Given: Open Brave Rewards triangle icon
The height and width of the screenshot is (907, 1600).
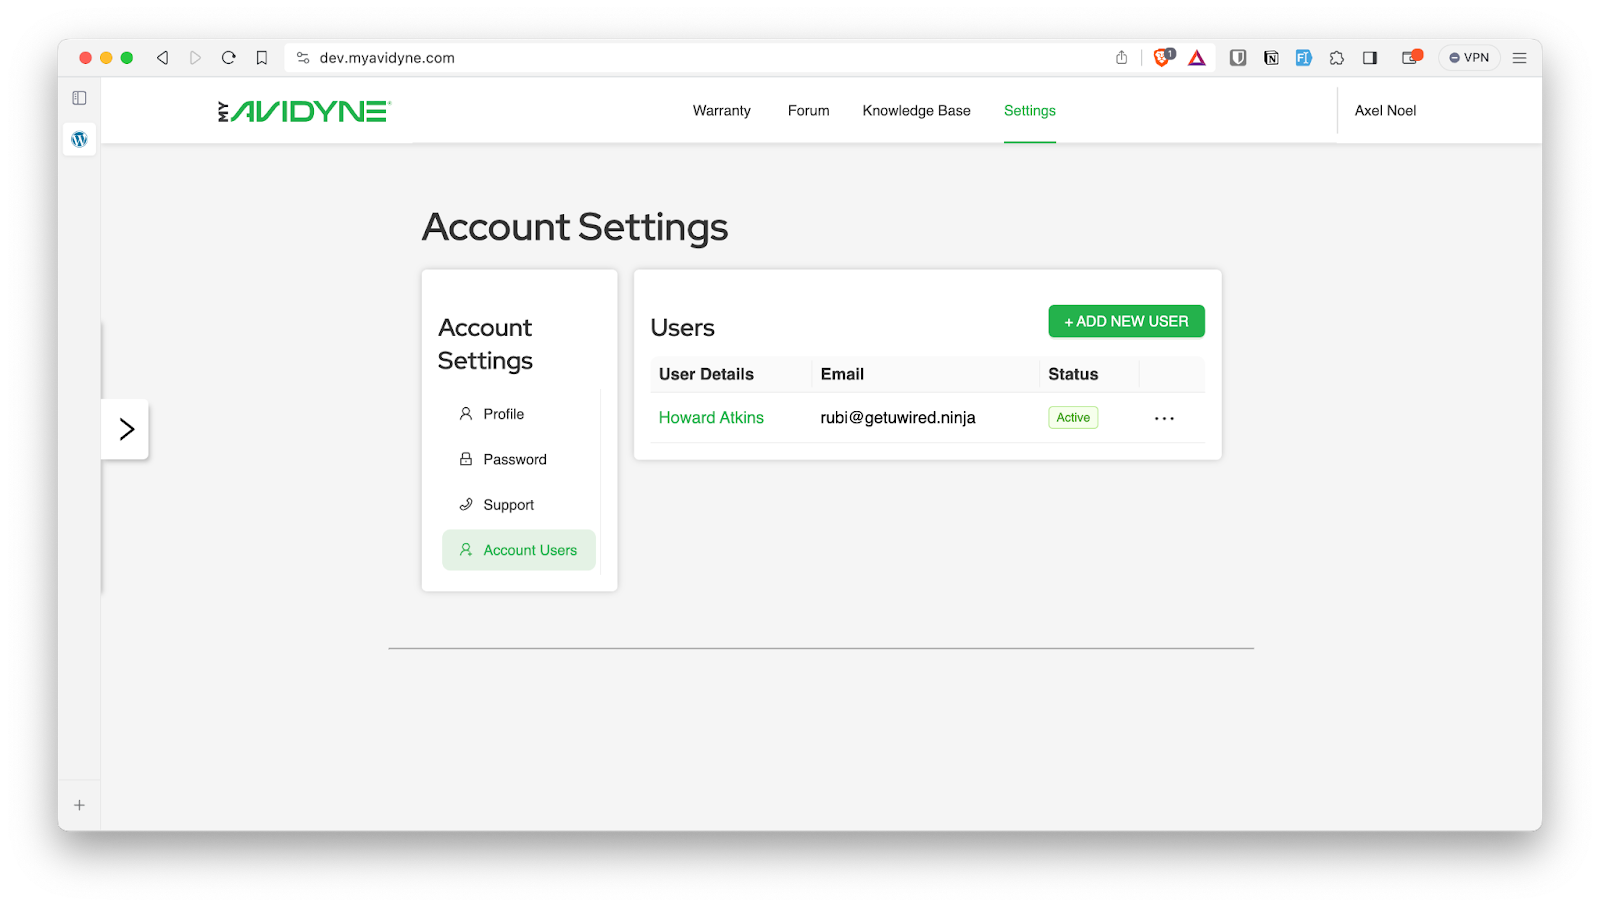Looking at the screenshot, I should [1197, 58].
